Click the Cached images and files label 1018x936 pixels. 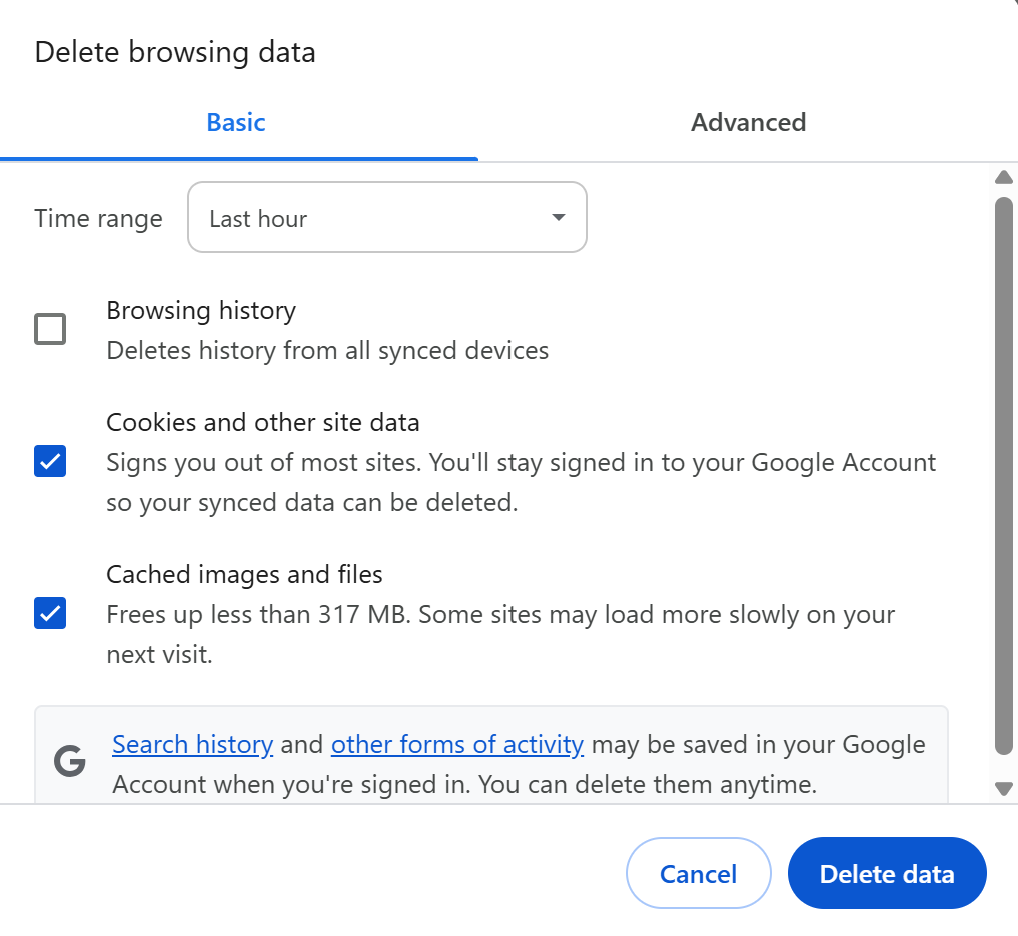[x=244, y=575]
